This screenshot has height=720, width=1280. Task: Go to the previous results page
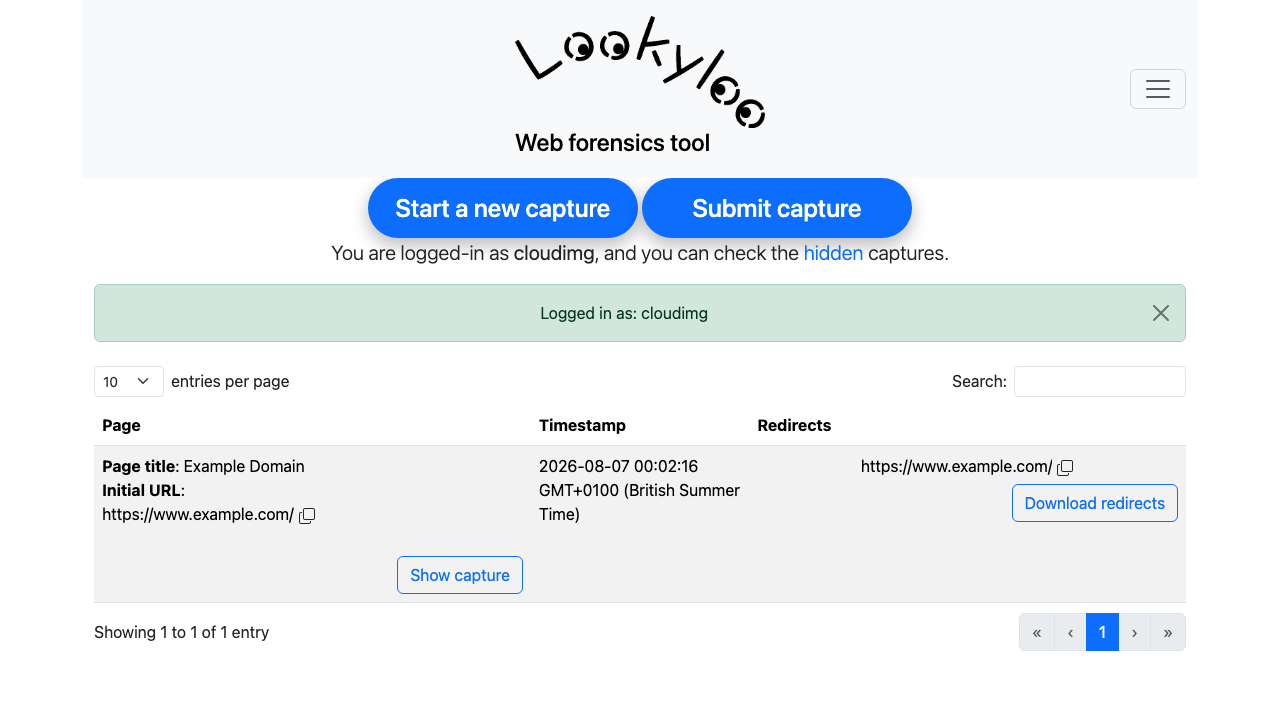[x=1070, y=632]
